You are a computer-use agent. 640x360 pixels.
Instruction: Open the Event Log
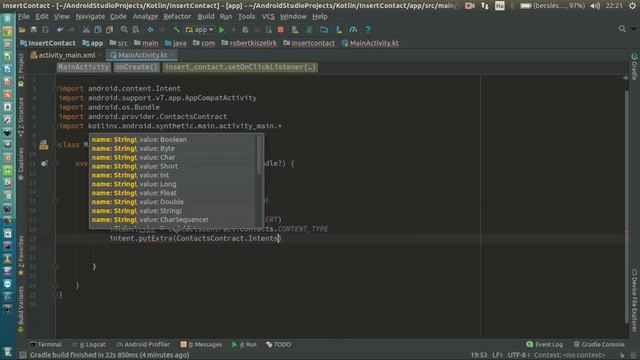[x=544, y=344]
